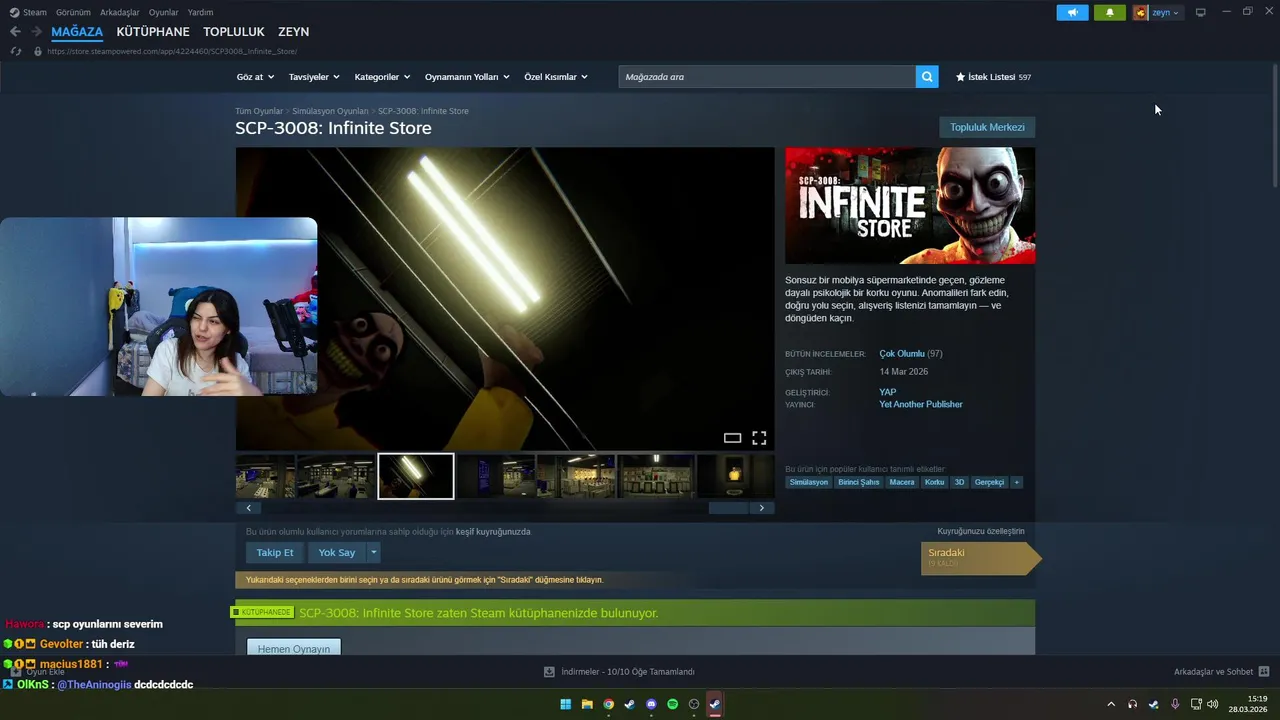Click the microphone icon in system tray
The width and height of the screenshot is (1280, 720).
(1175, 704)
